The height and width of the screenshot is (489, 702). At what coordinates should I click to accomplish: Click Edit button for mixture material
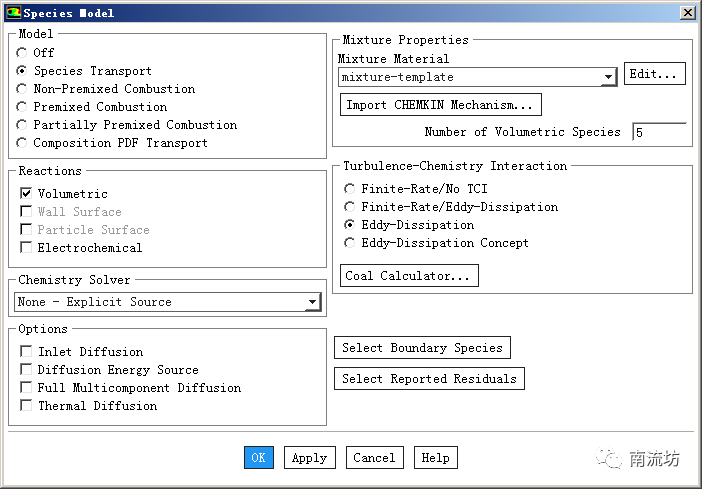pos(654,74)
